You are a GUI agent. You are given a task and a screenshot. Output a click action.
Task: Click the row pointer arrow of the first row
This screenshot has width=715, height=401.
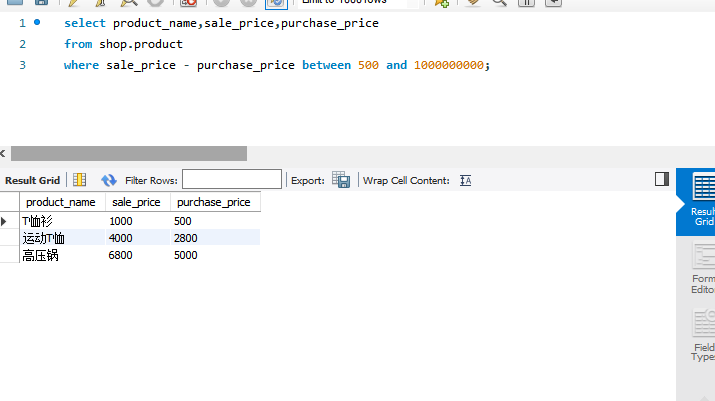(4, 222)
